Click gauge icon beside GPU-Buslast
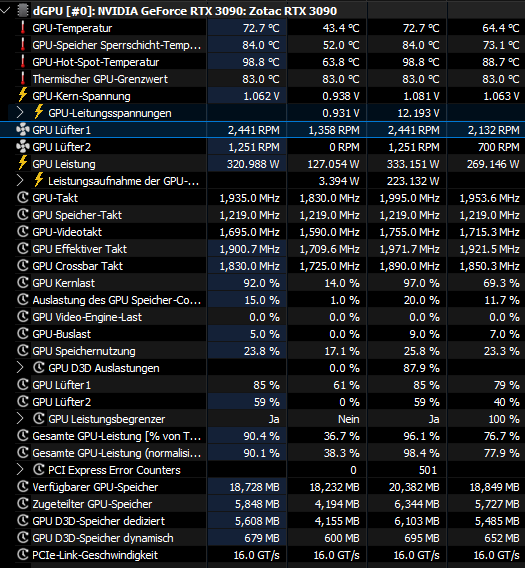 point(23,334)
